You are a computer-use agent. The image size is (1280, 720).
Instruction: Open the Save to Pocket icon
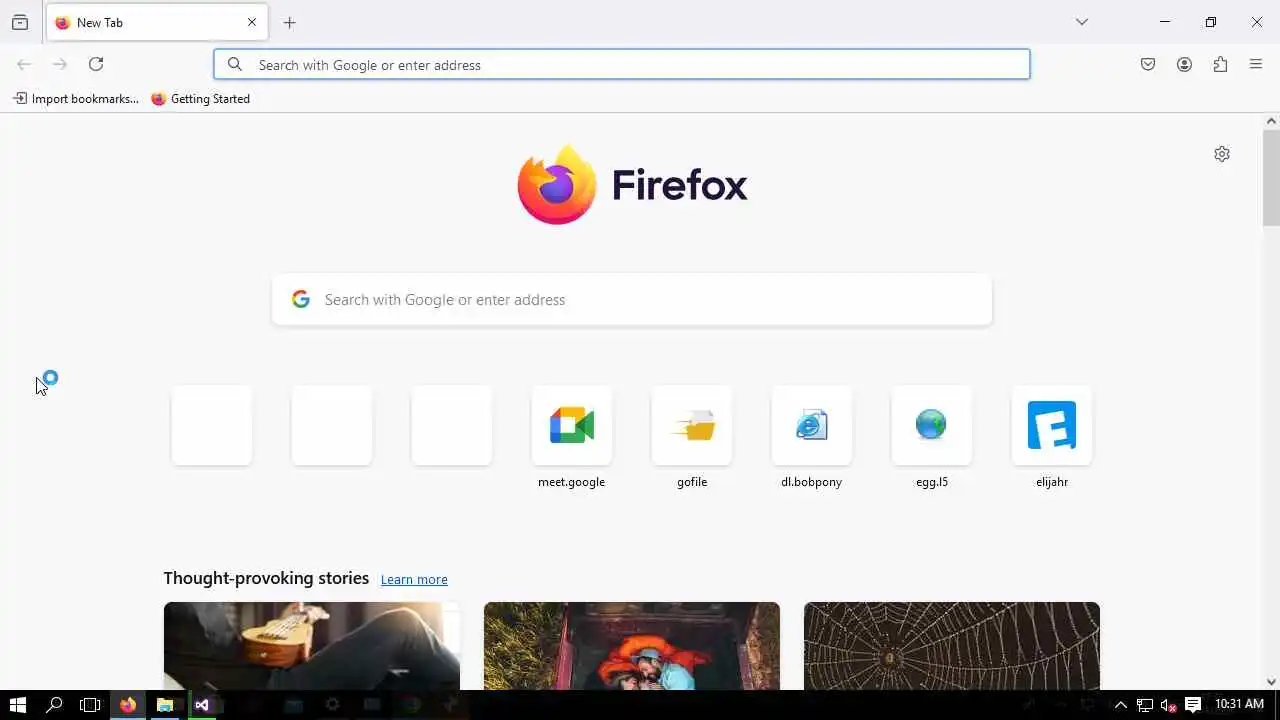click(x=1148, y=64)
